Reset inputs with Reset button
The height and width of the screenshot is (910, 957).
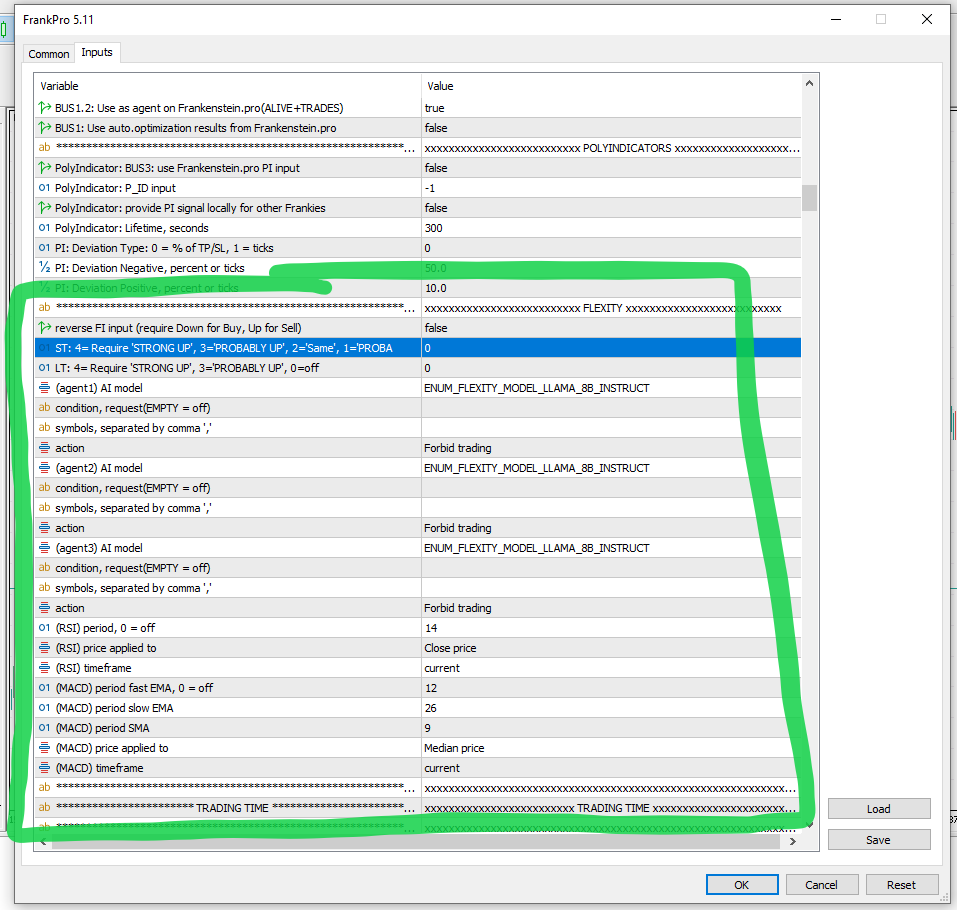click(901, 885)
